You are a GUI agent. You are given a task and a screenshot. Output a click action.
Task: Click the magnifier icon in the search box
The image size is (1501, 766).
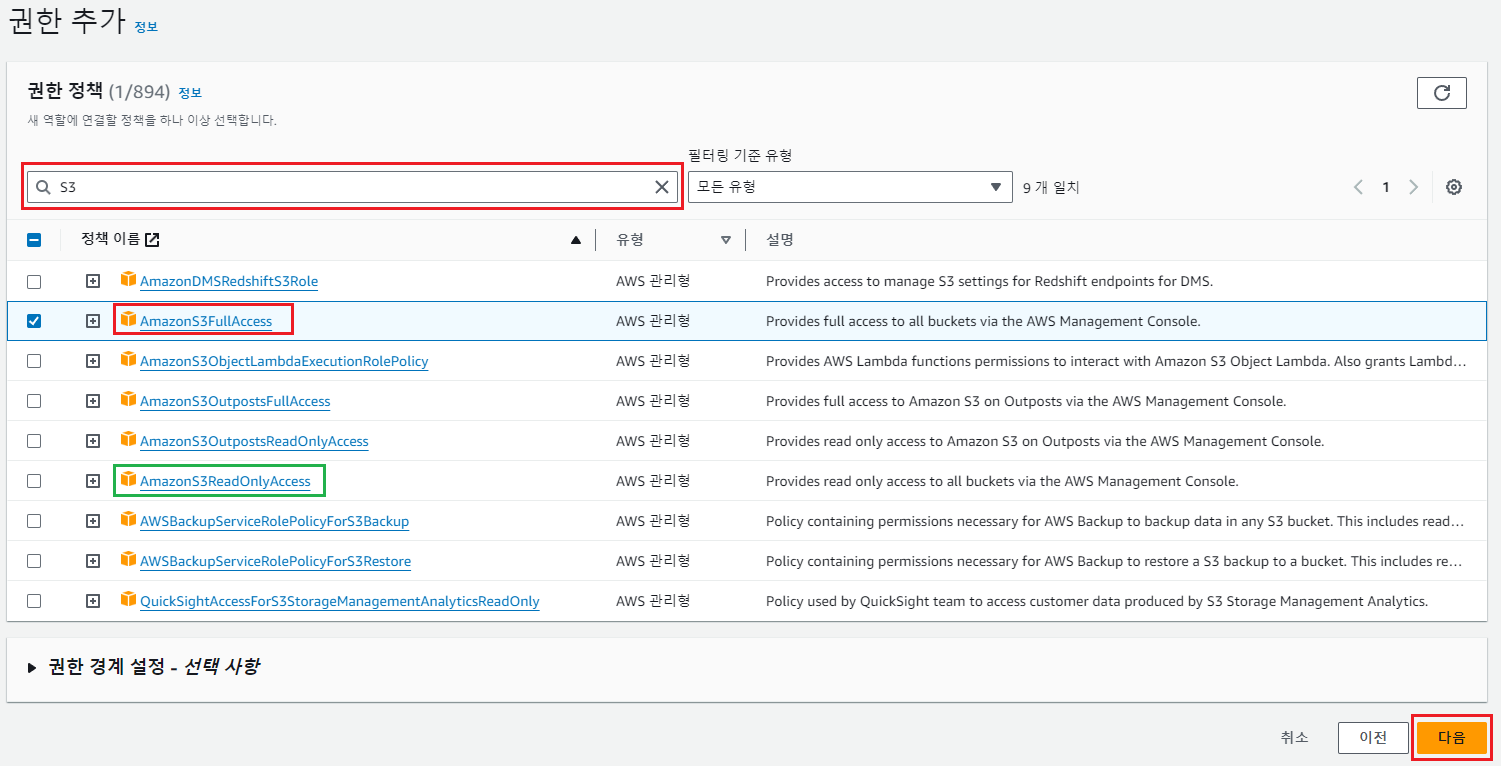(x=43, y=187)
